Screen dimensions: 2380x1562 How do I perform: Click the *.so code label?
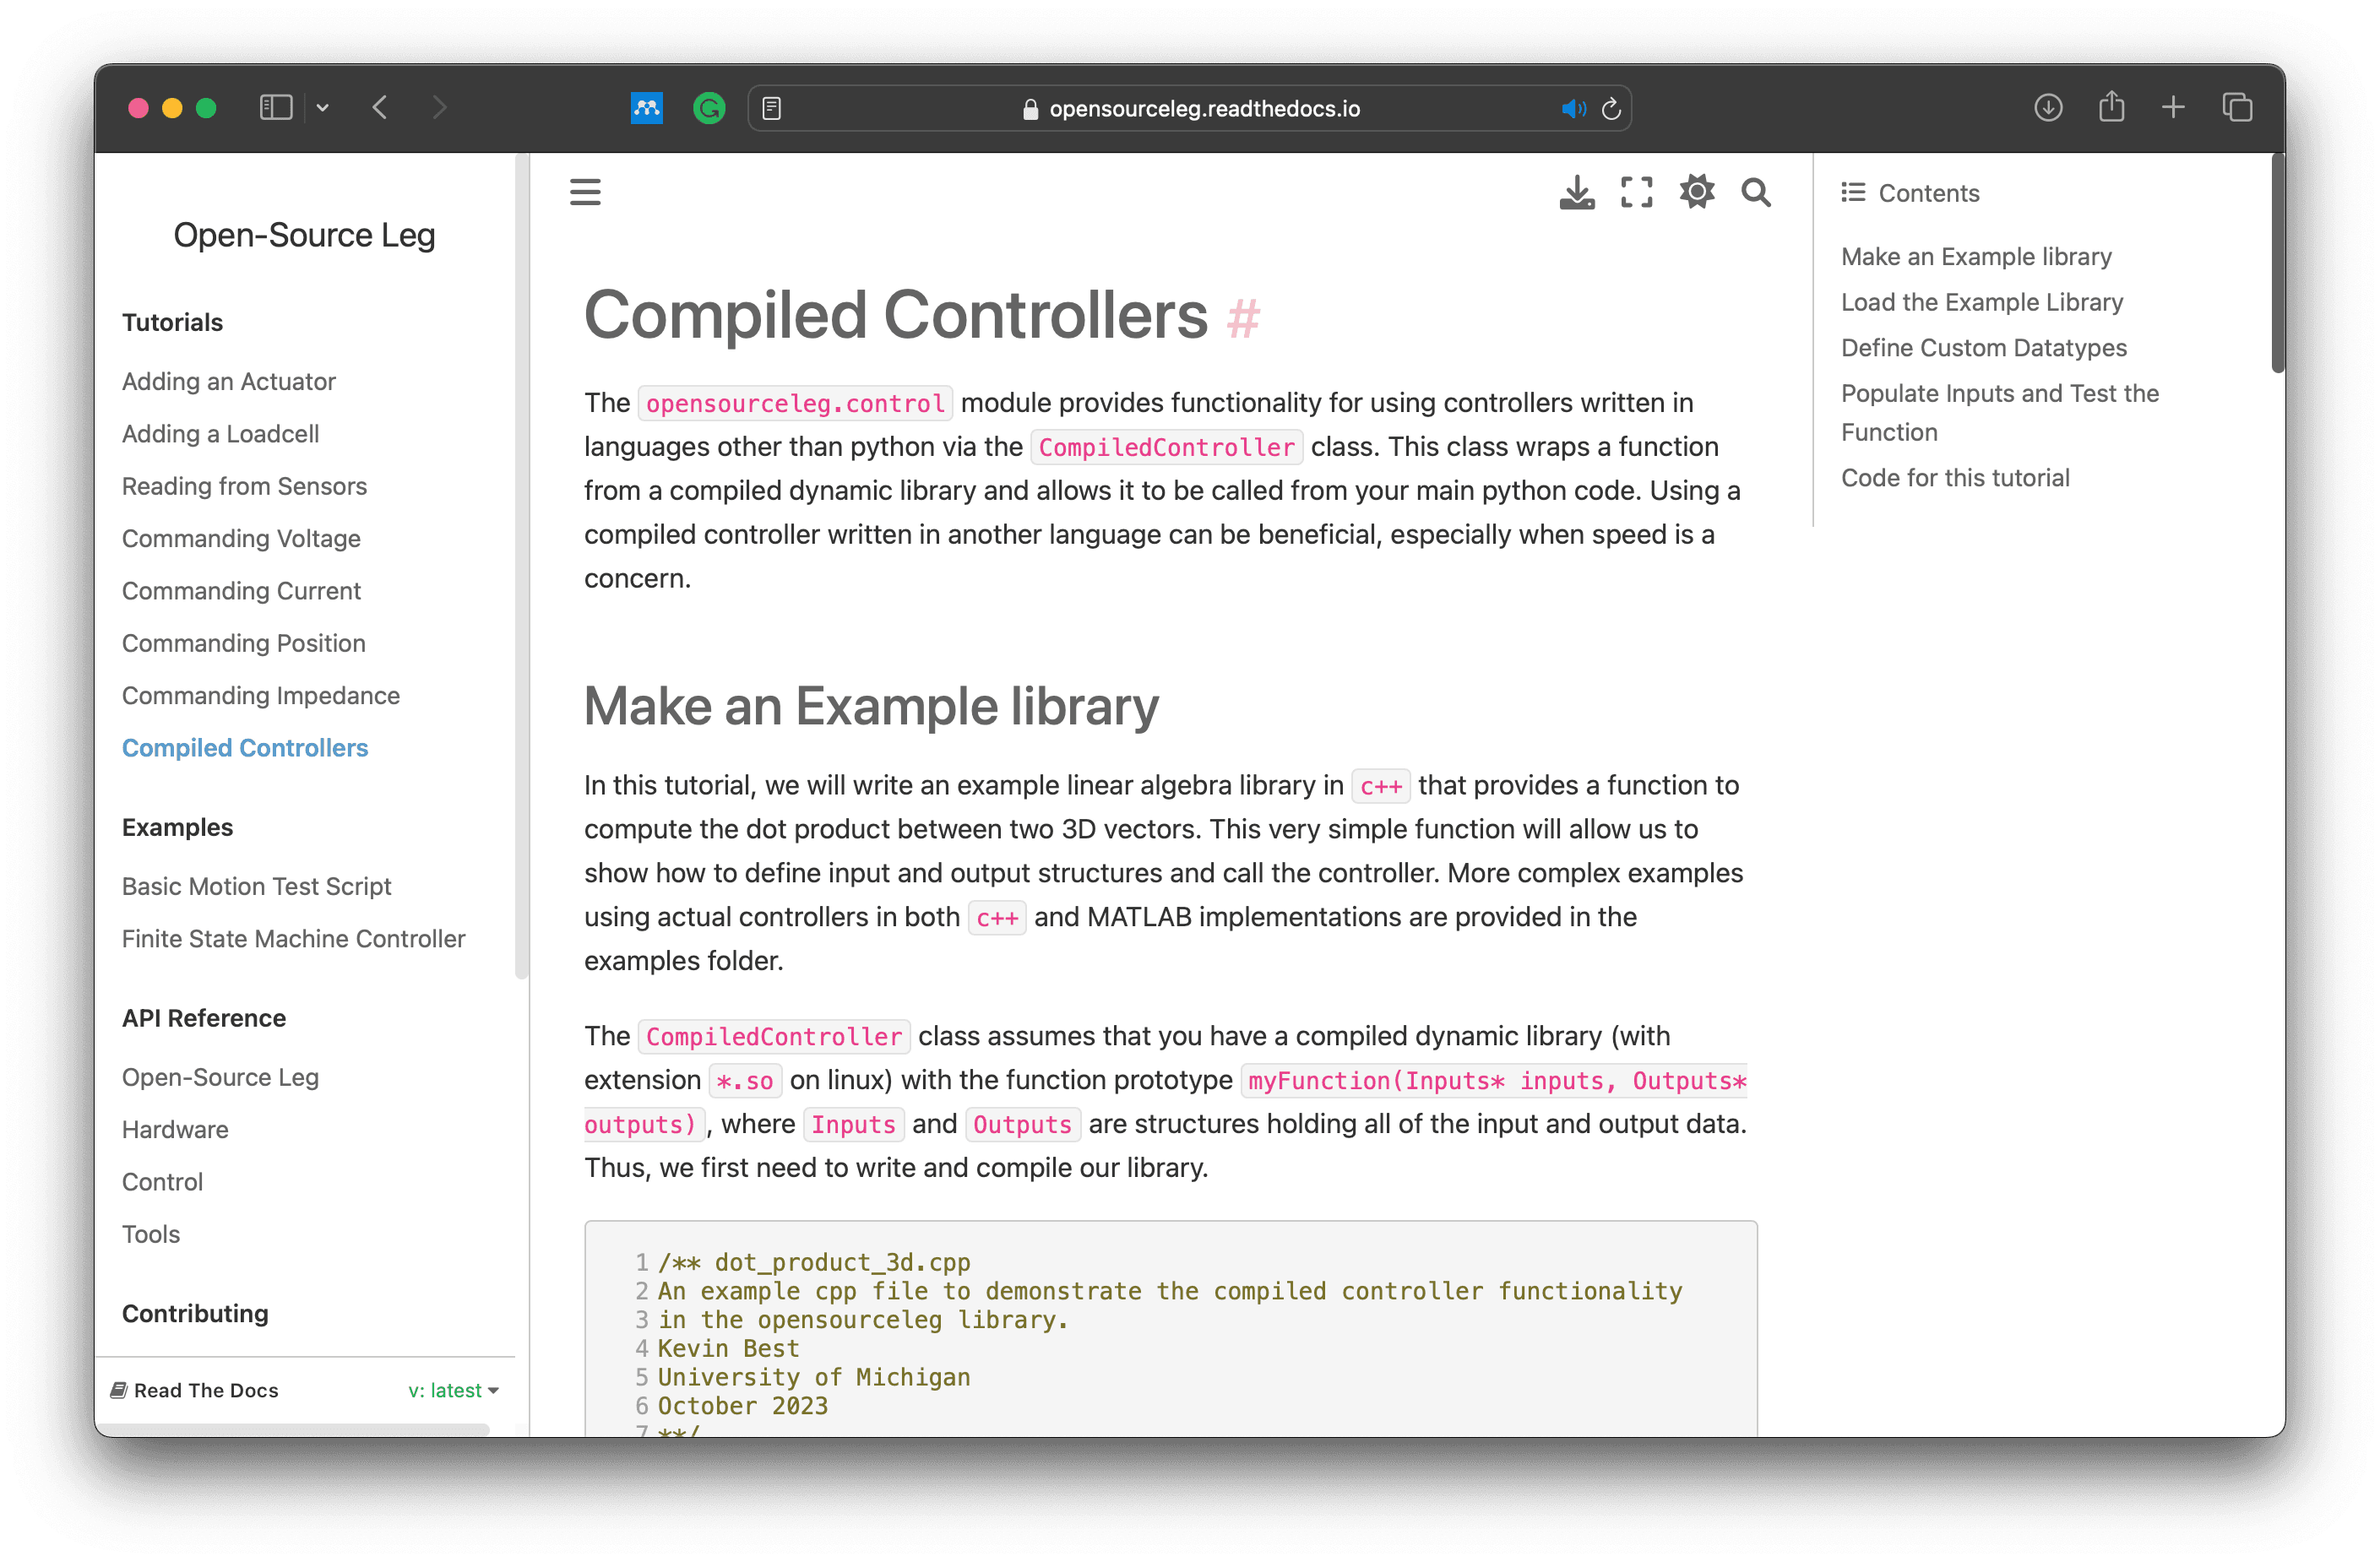click(745, 1081)
